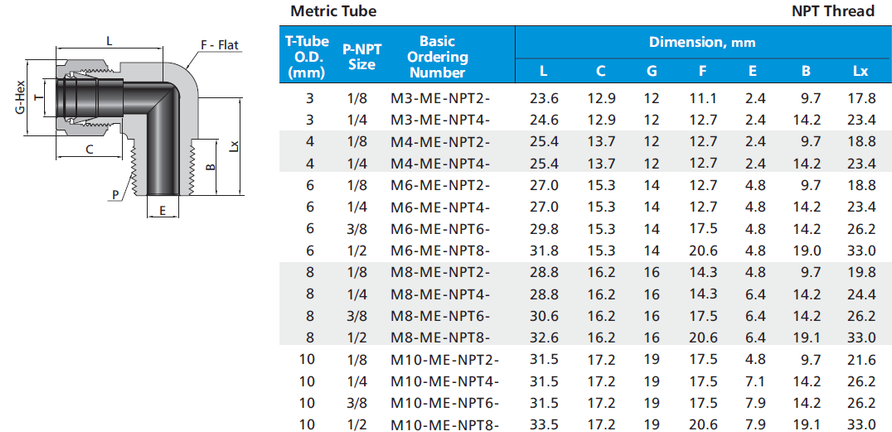Select ordering number M8-ME-NPT2-
Viewport: 892px width, 432px height.
(439, 272)
